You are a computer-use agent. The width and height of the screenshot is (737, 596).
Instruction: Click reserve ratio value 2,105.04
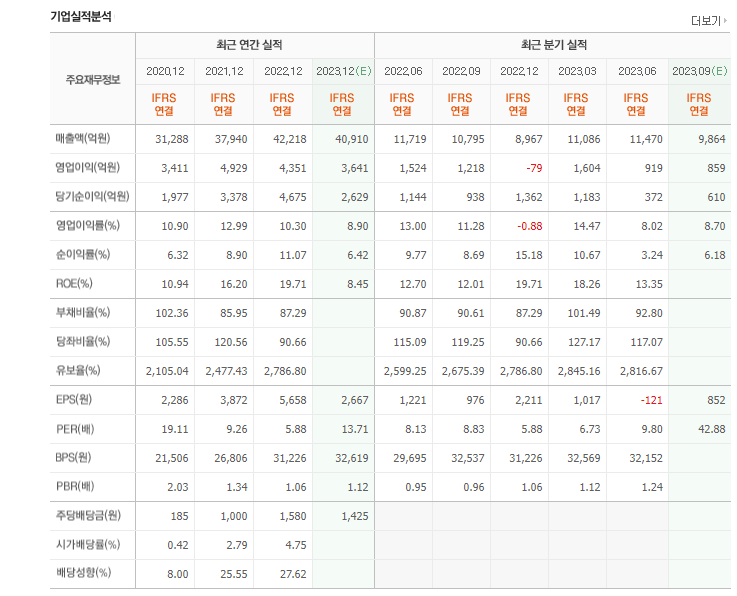pyautogui.click(x=167, y=372)
